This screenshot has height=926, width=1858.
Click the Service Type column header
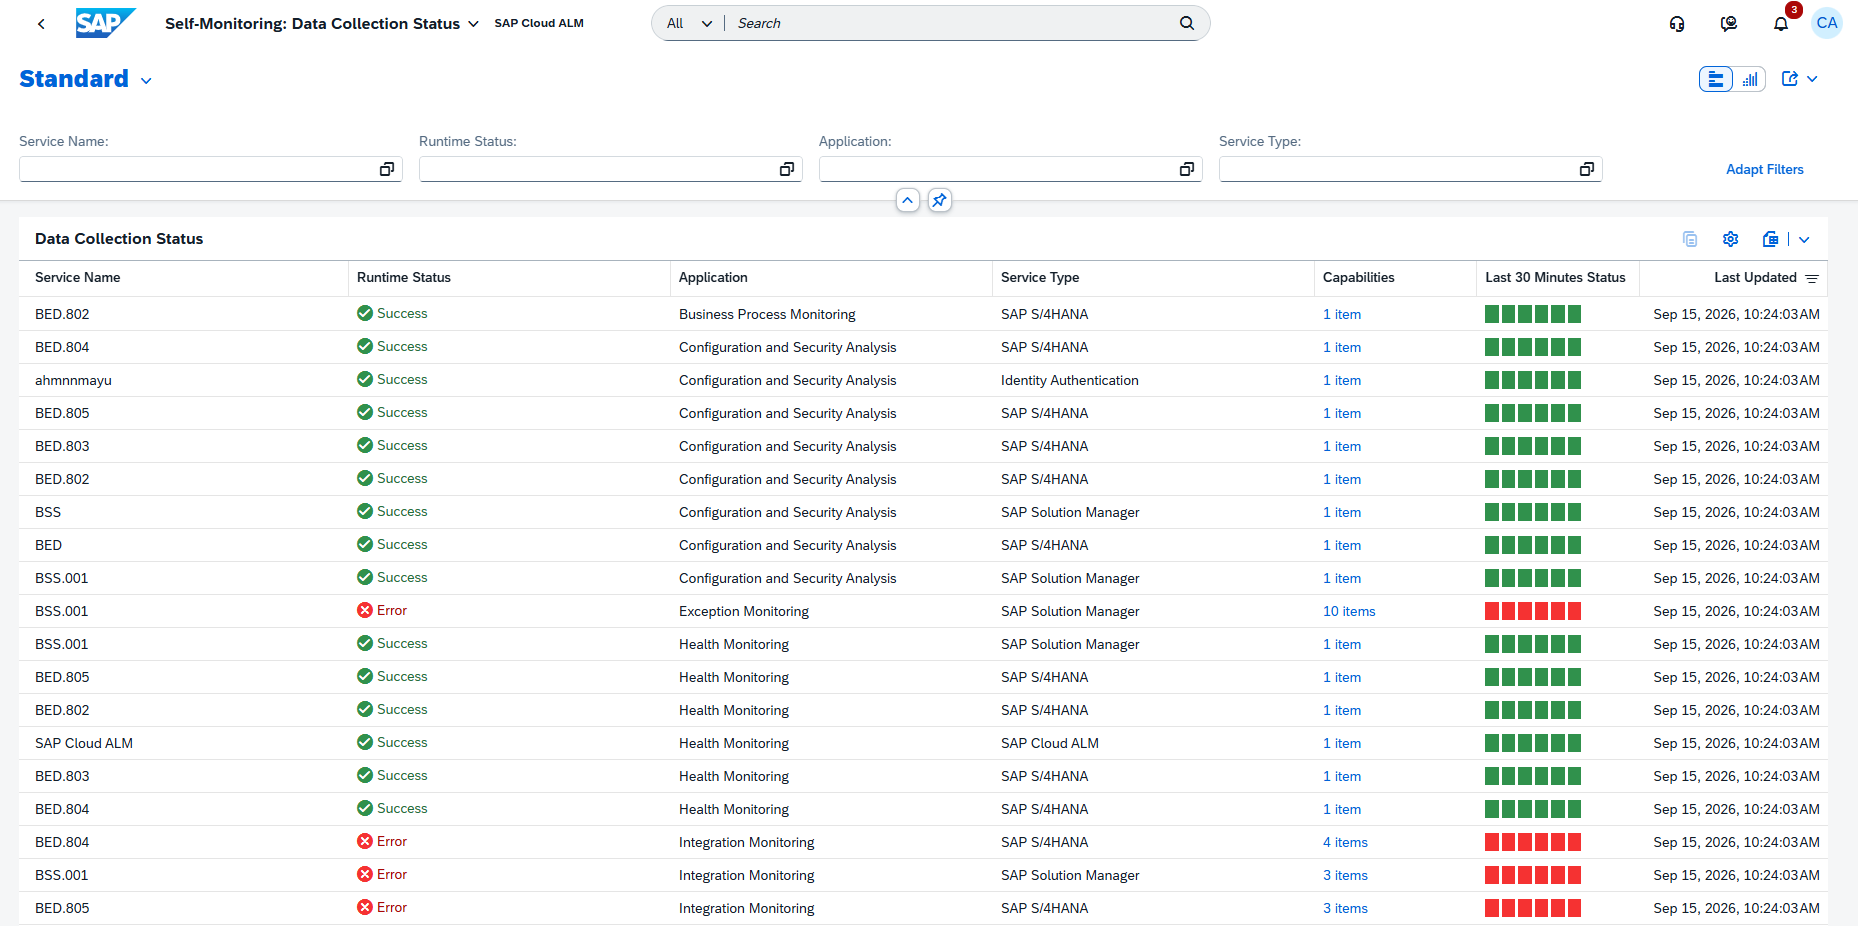1153,278
